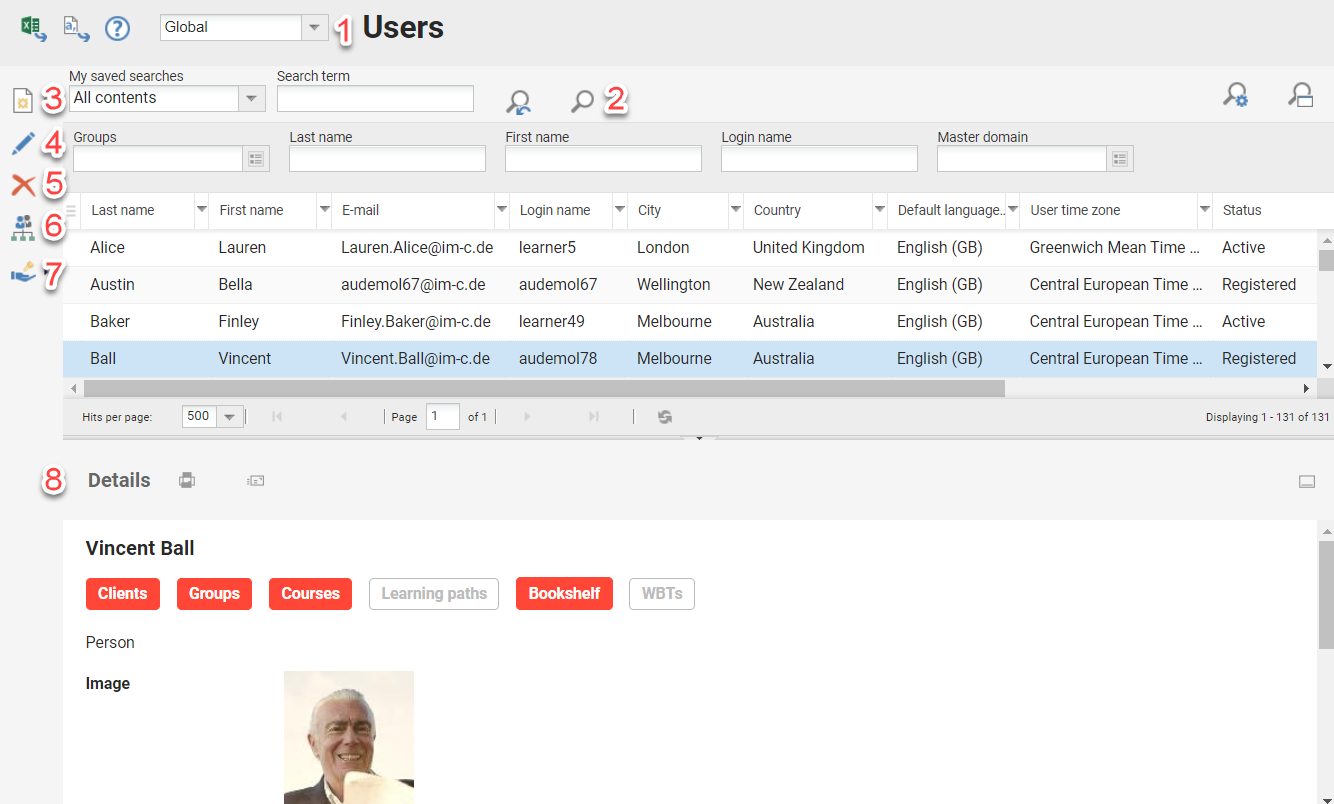Click the new user document icon
Screen dimensions: 1334x804
click(22, 101)
